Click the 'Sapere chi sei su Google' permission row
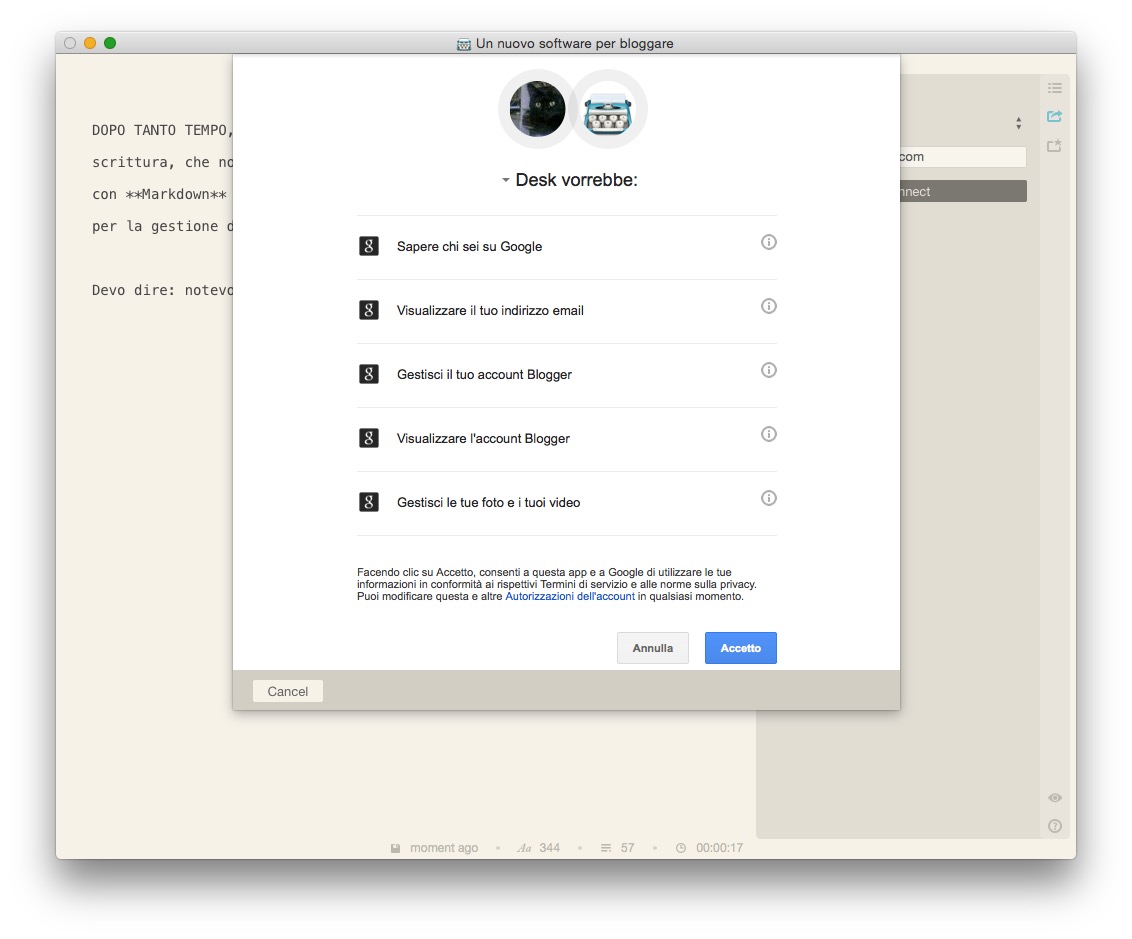 tap(567, 247)
